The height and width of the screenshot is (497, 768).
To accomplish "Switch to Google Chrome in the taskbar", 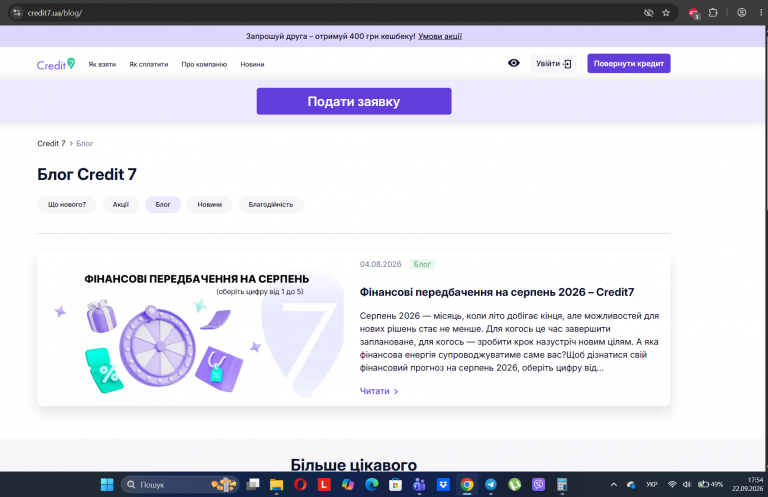I will coord(467,485).
